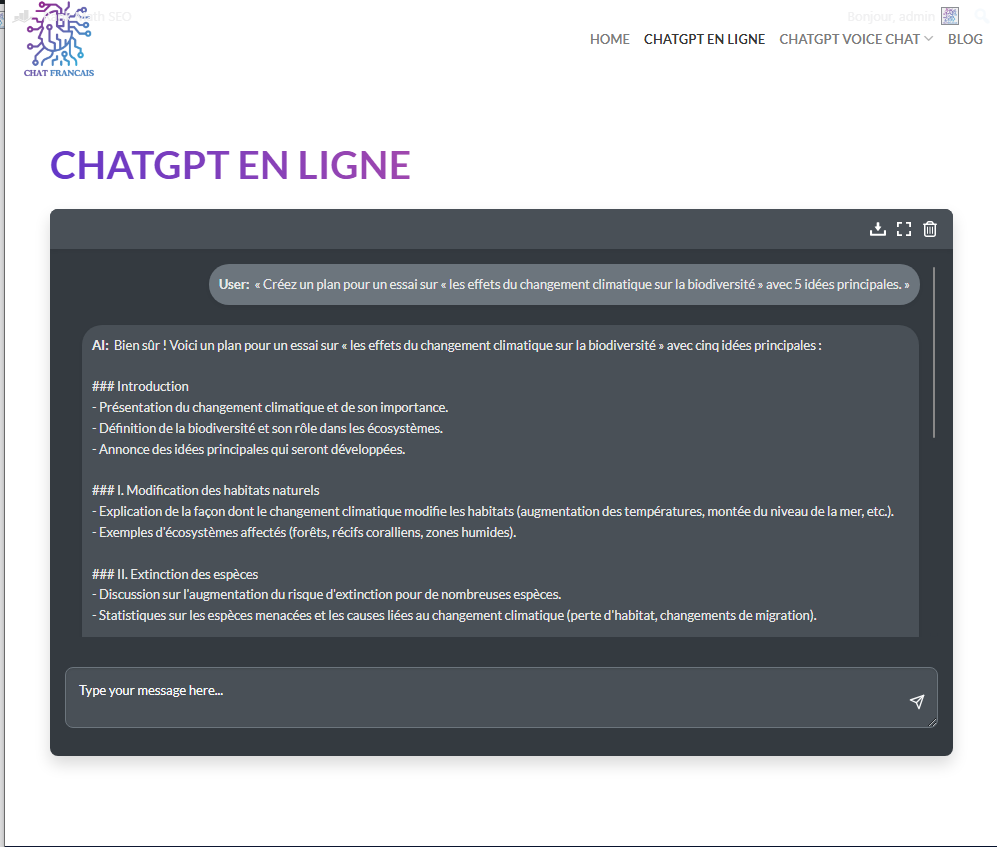Send the message with paper-plane icon
Screen dimensions: 997x847
916,701
